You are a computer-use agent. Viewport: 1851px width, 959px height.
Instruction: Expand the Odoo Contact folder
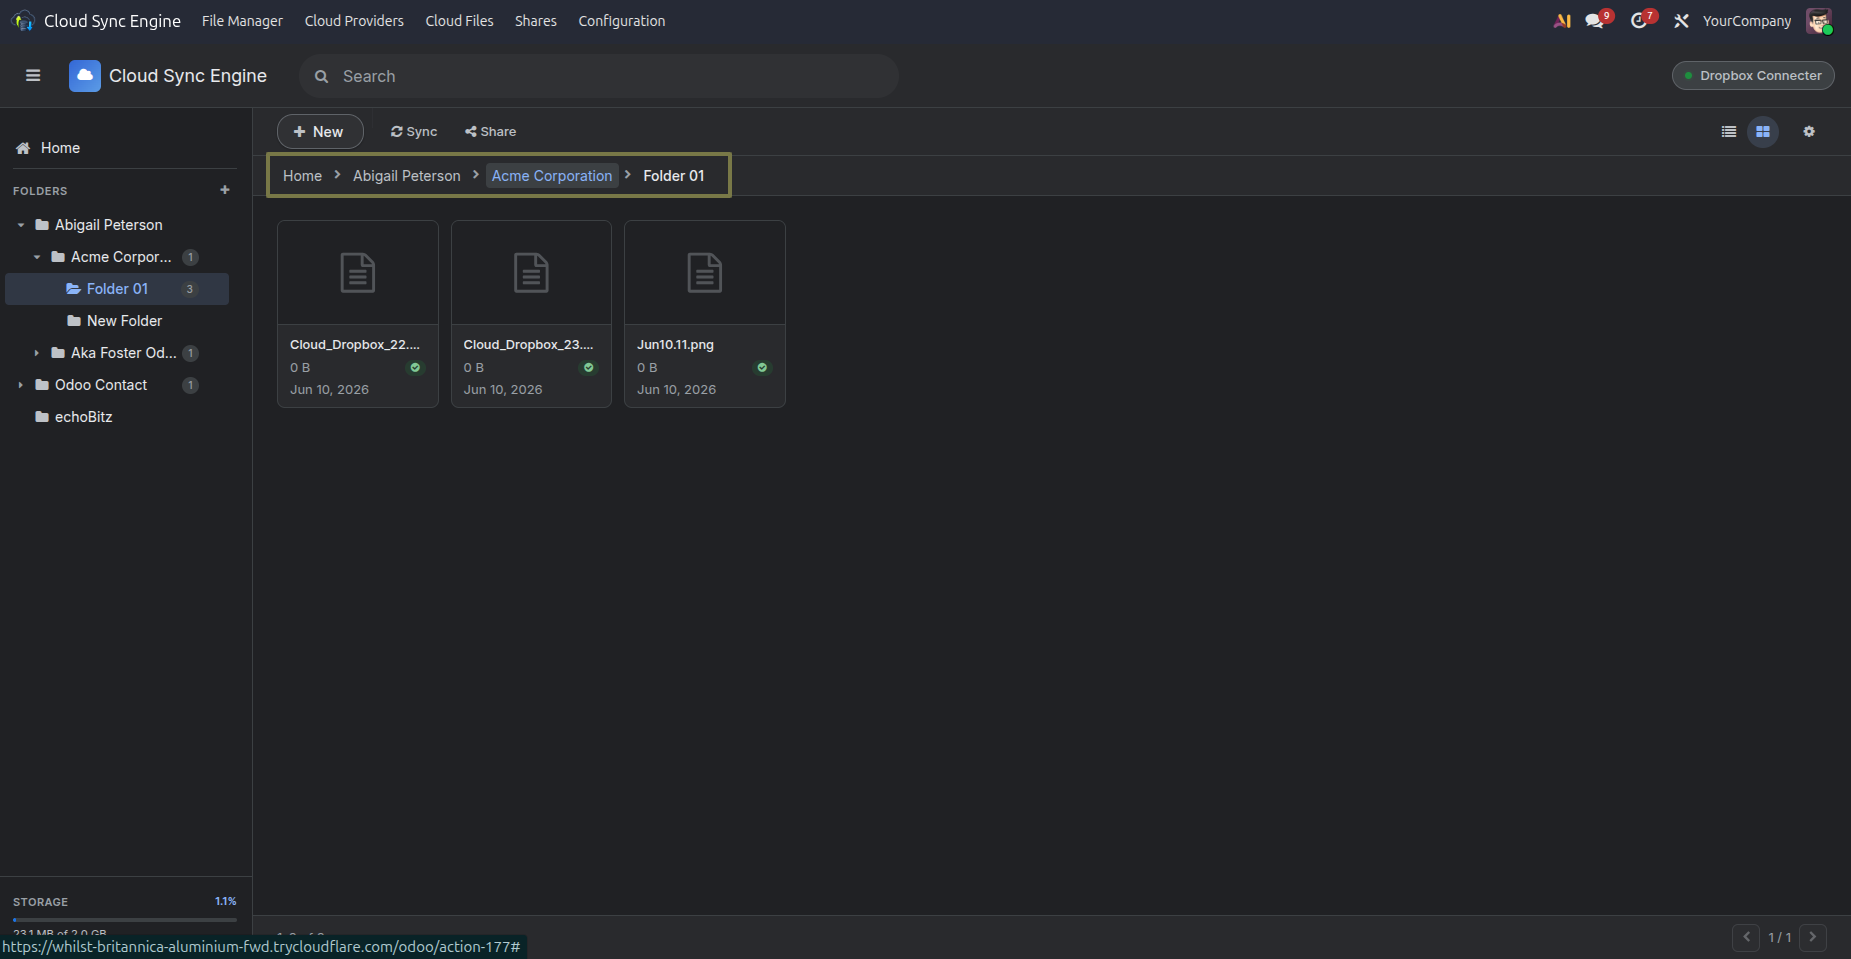21,385
